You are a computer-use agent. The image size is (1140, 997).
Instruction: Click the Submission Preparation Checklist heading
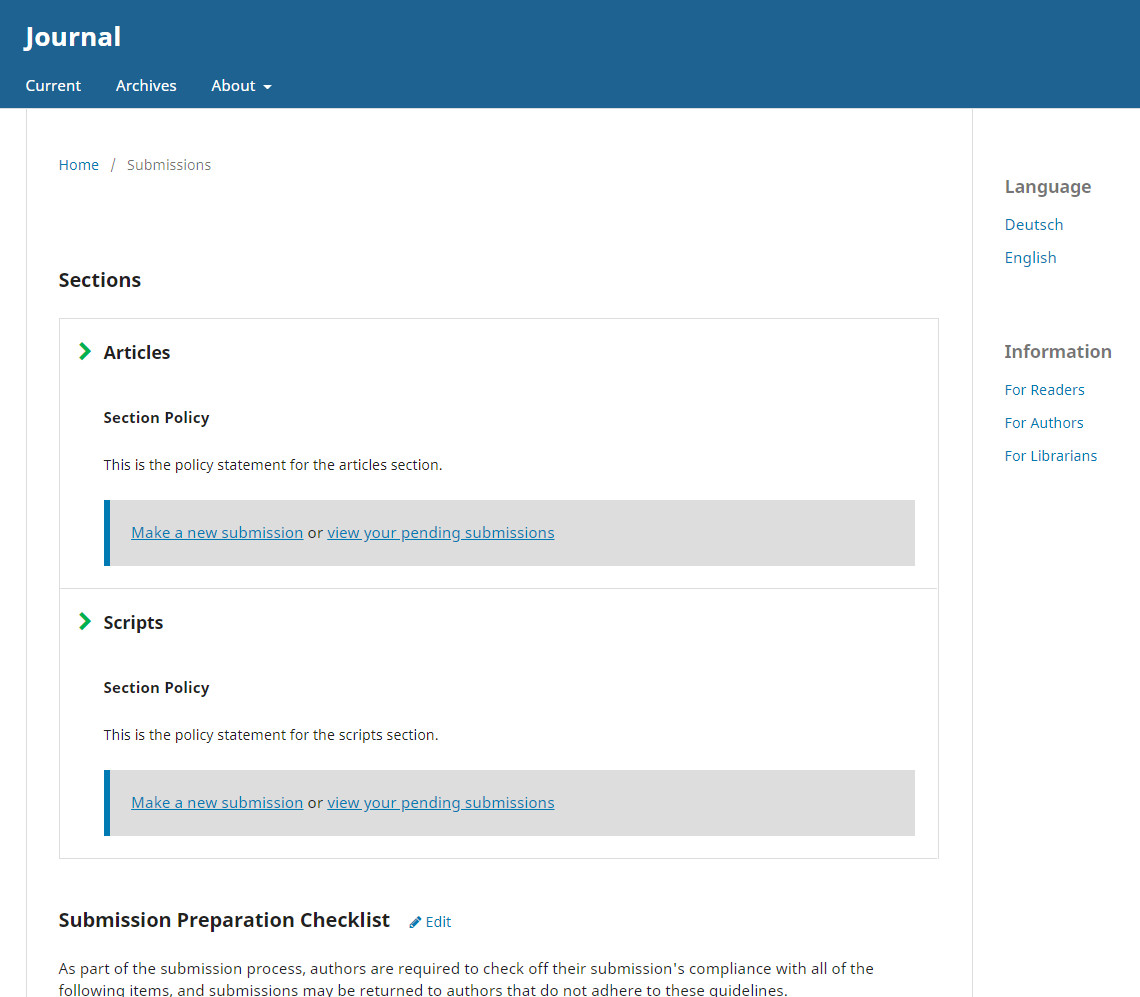[x=224, y=921]
